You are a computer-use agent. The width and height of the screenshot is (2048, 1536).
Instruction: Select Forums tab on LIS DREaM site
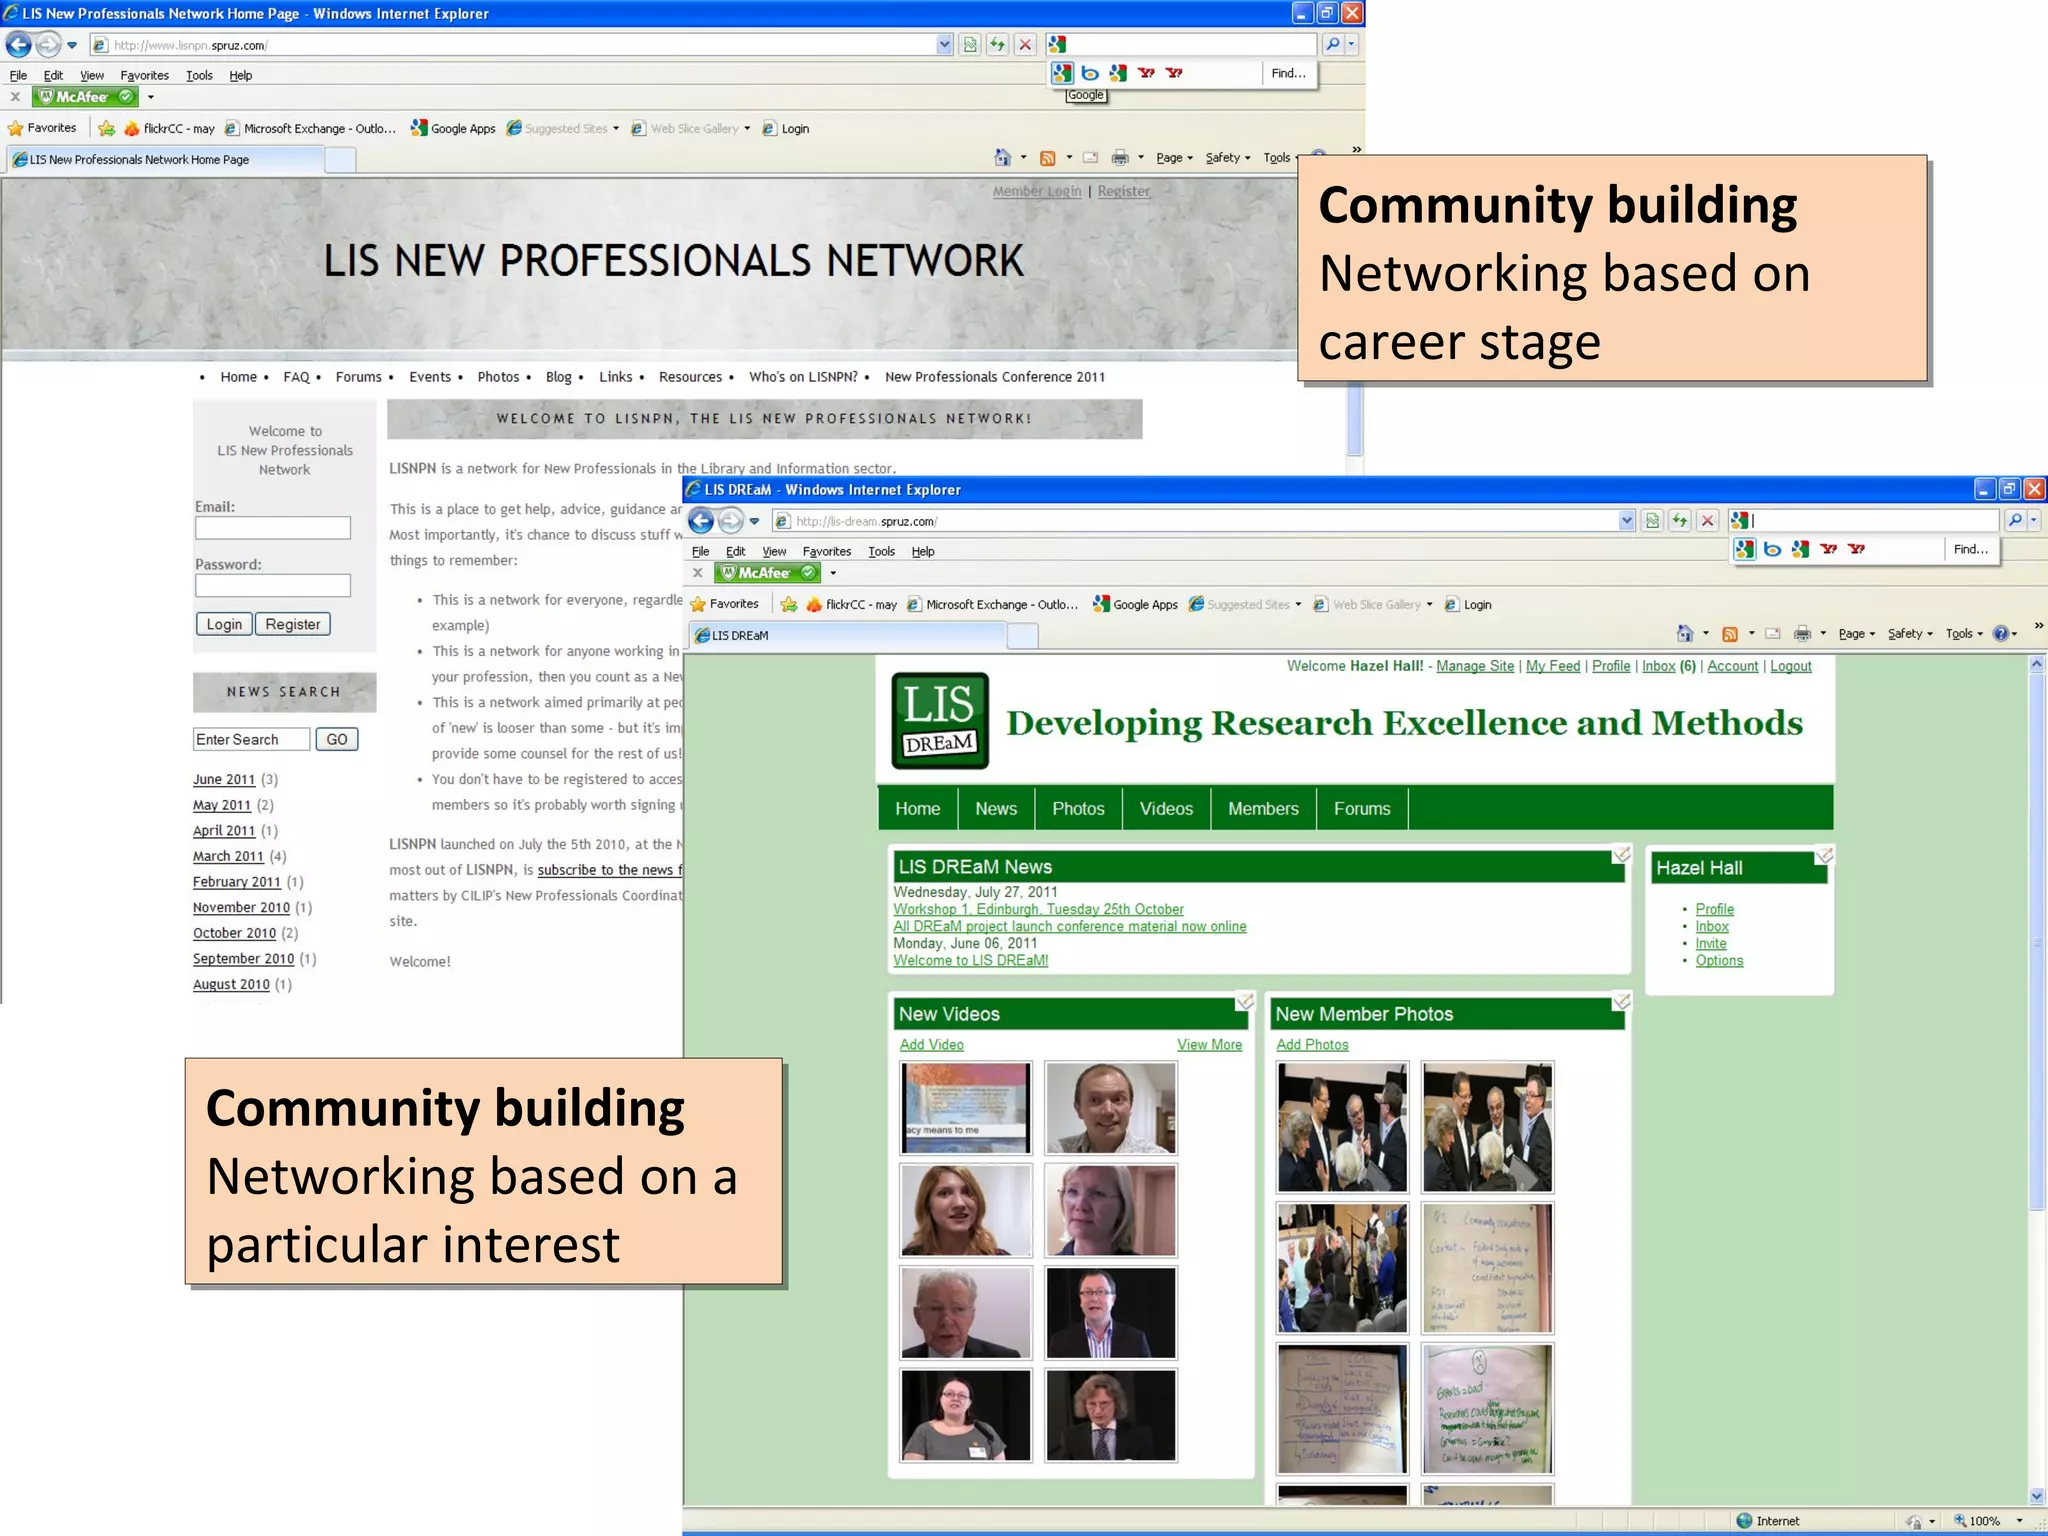[x=1362, y=809]
